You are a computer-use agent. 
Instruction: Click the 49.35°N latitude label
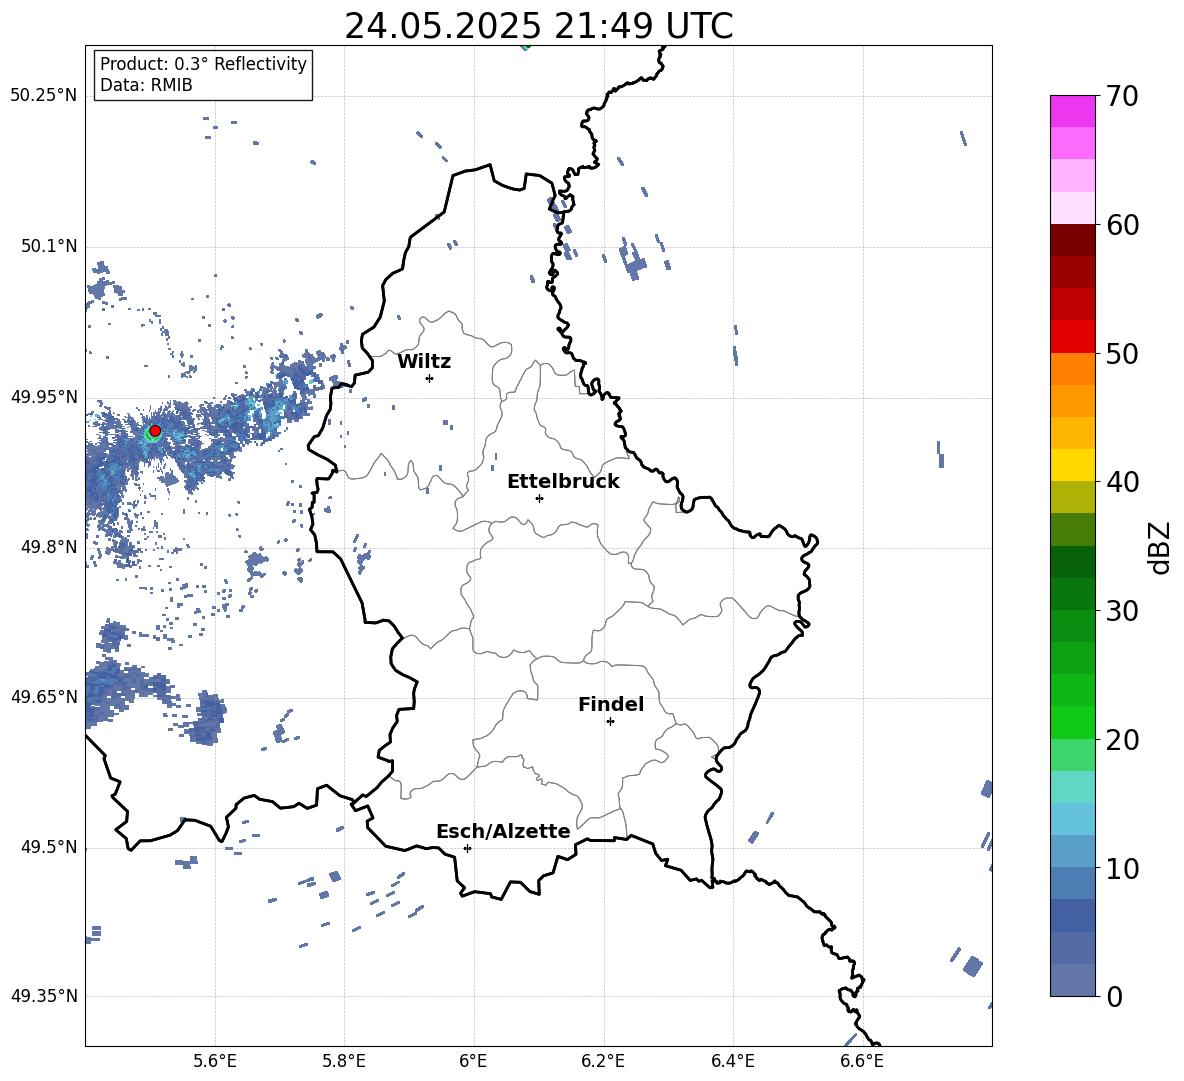44,996
